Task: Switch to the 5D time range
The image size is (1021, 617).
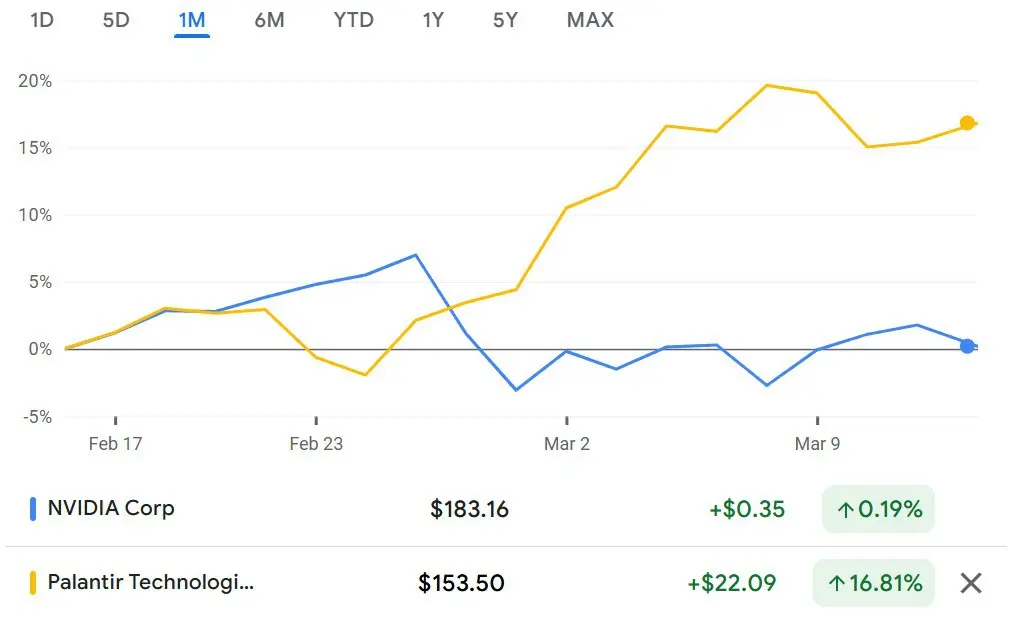Action: click(x=116, y=20)
